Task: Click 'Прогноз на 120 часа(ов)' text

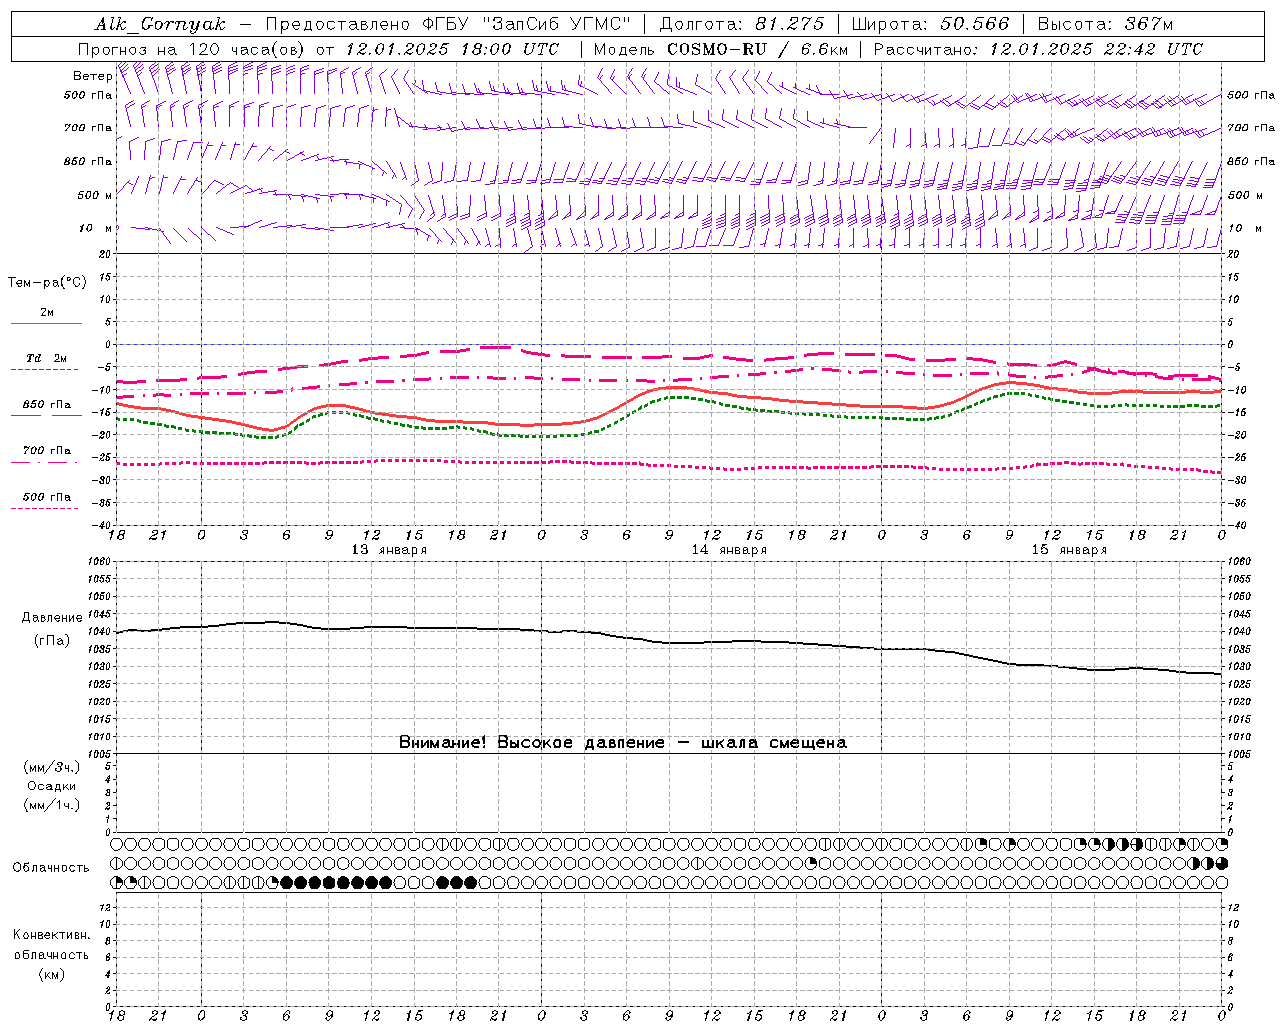Action: click(x=192, y=49)
